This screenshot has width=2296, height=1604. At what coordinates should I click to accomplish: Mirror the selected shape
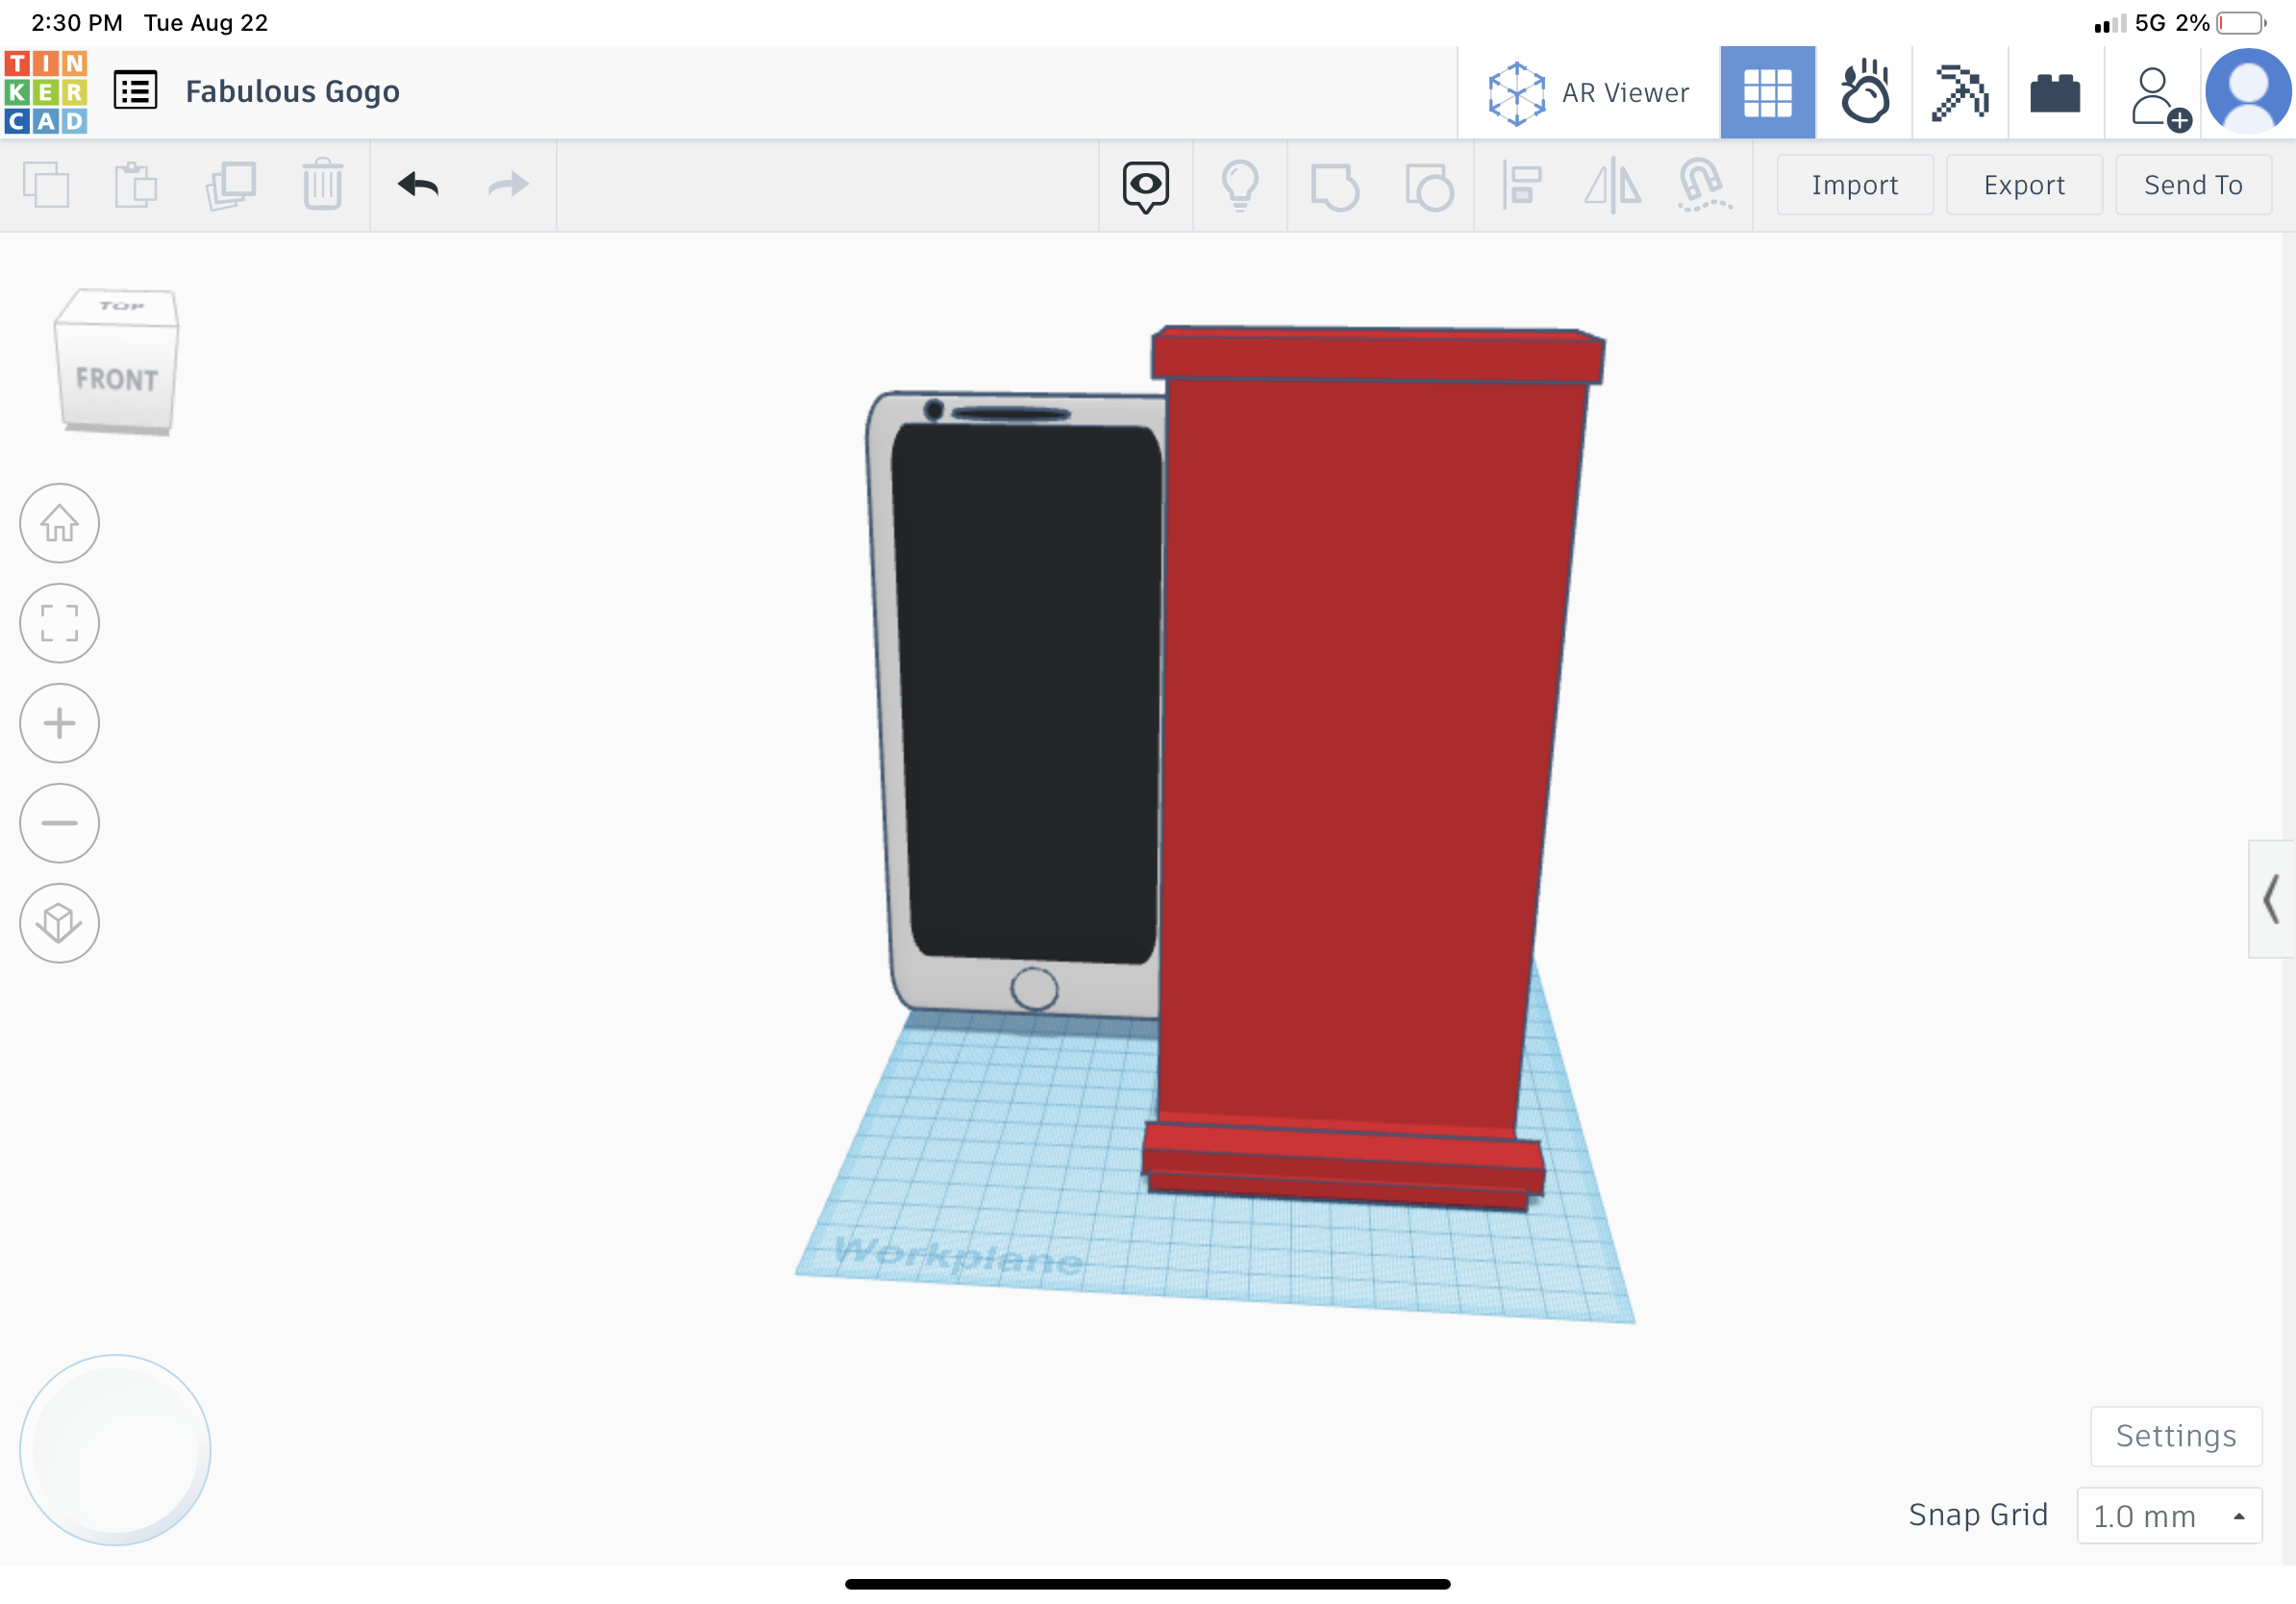[x=1612, y=185]
